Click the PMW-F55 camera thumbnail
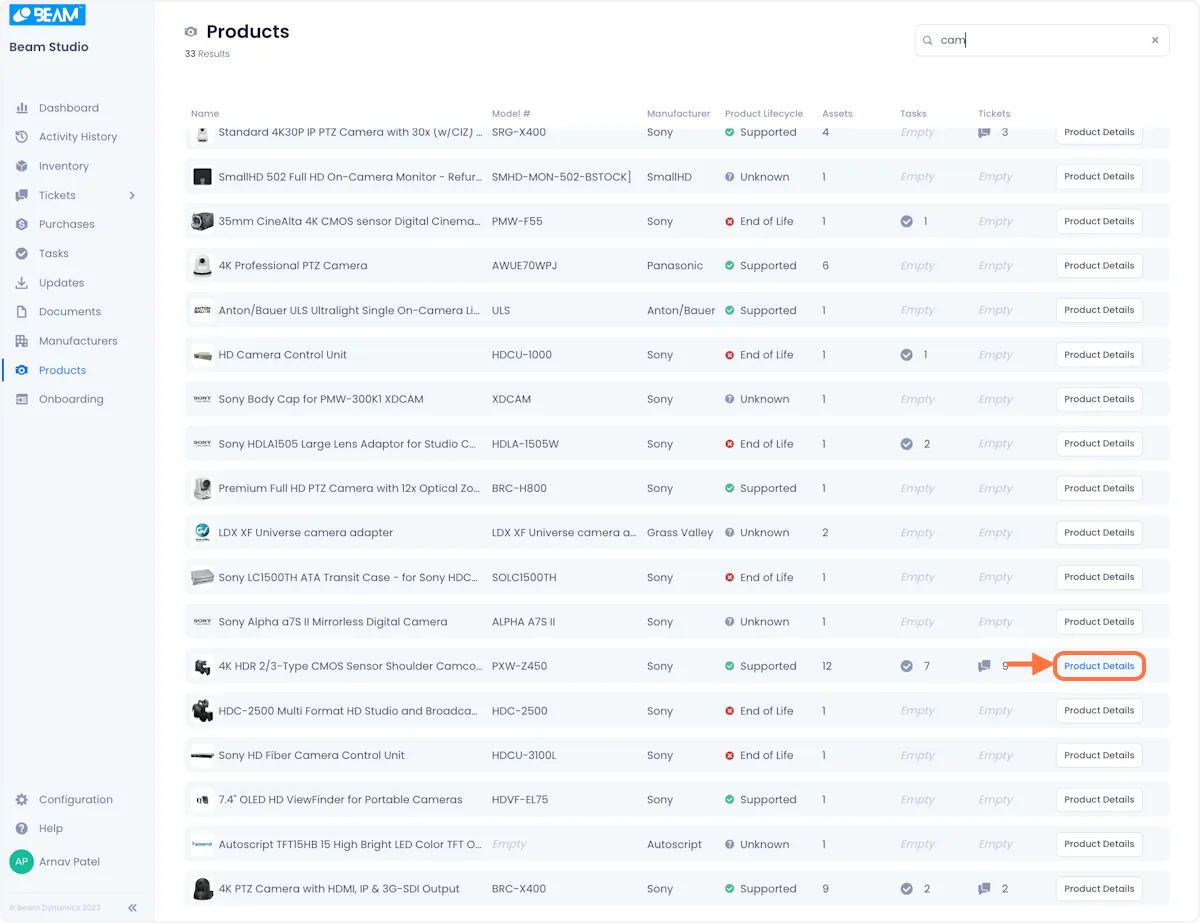Viewport: 1200px width, 923px height. (202, 222)
